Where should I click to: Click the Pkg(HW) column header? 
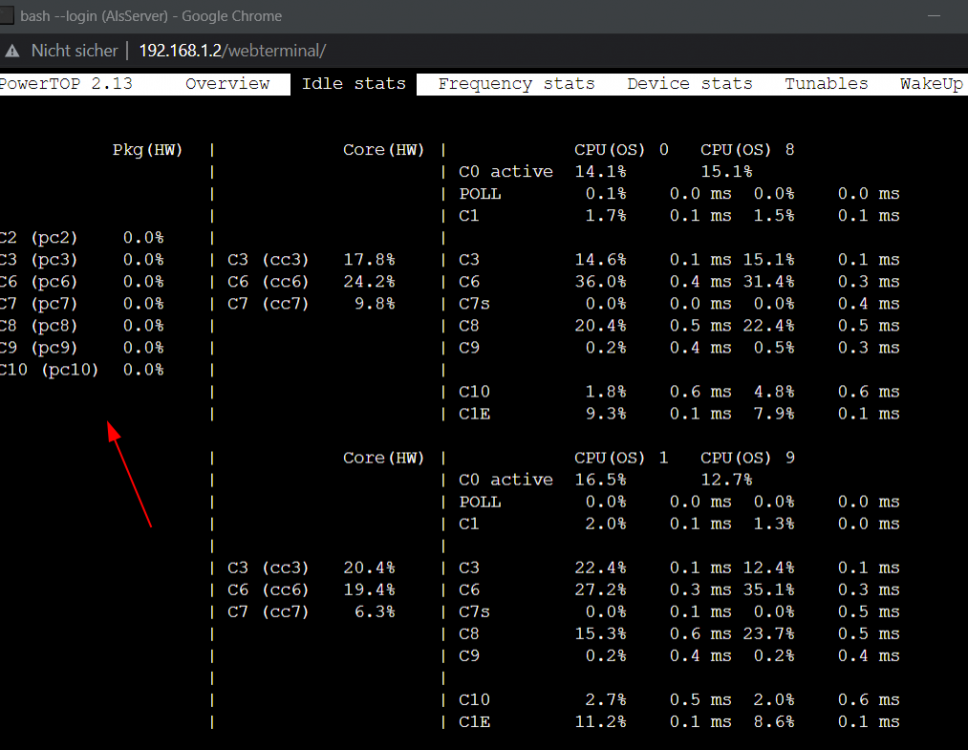[x=148, y=150]
